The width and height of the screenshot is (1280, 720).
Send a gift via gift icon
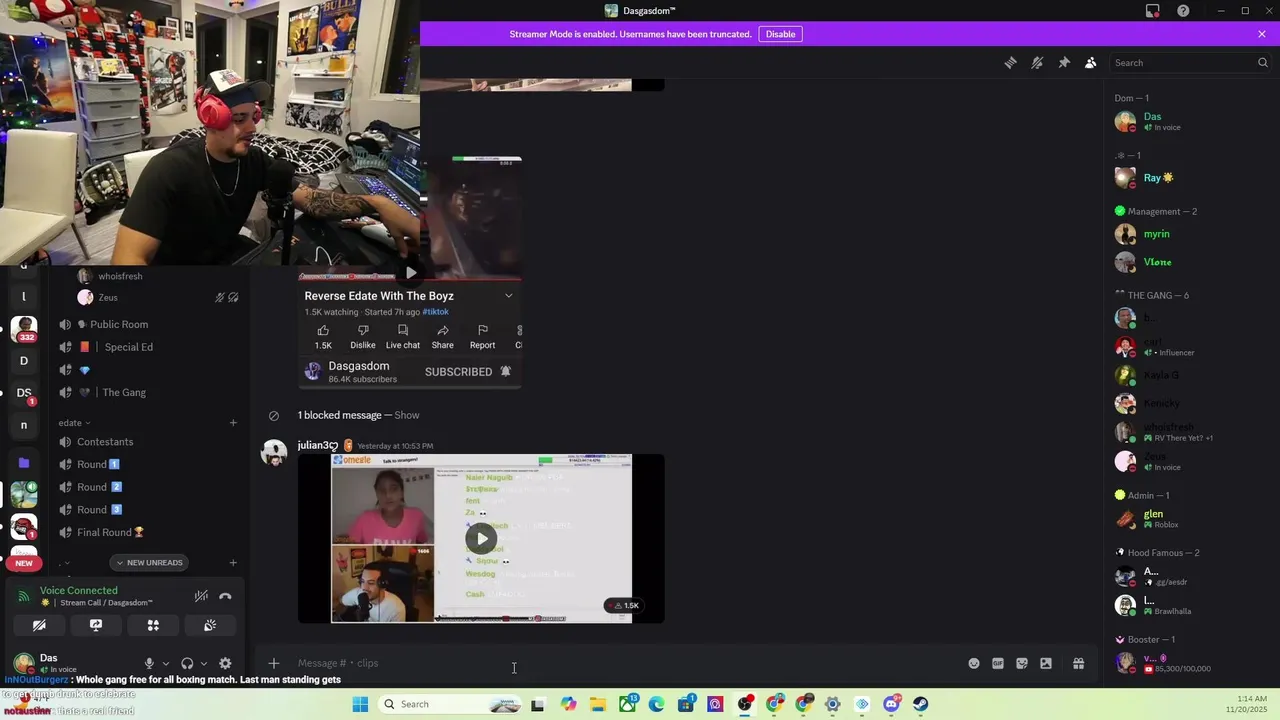coord(1078,663)
